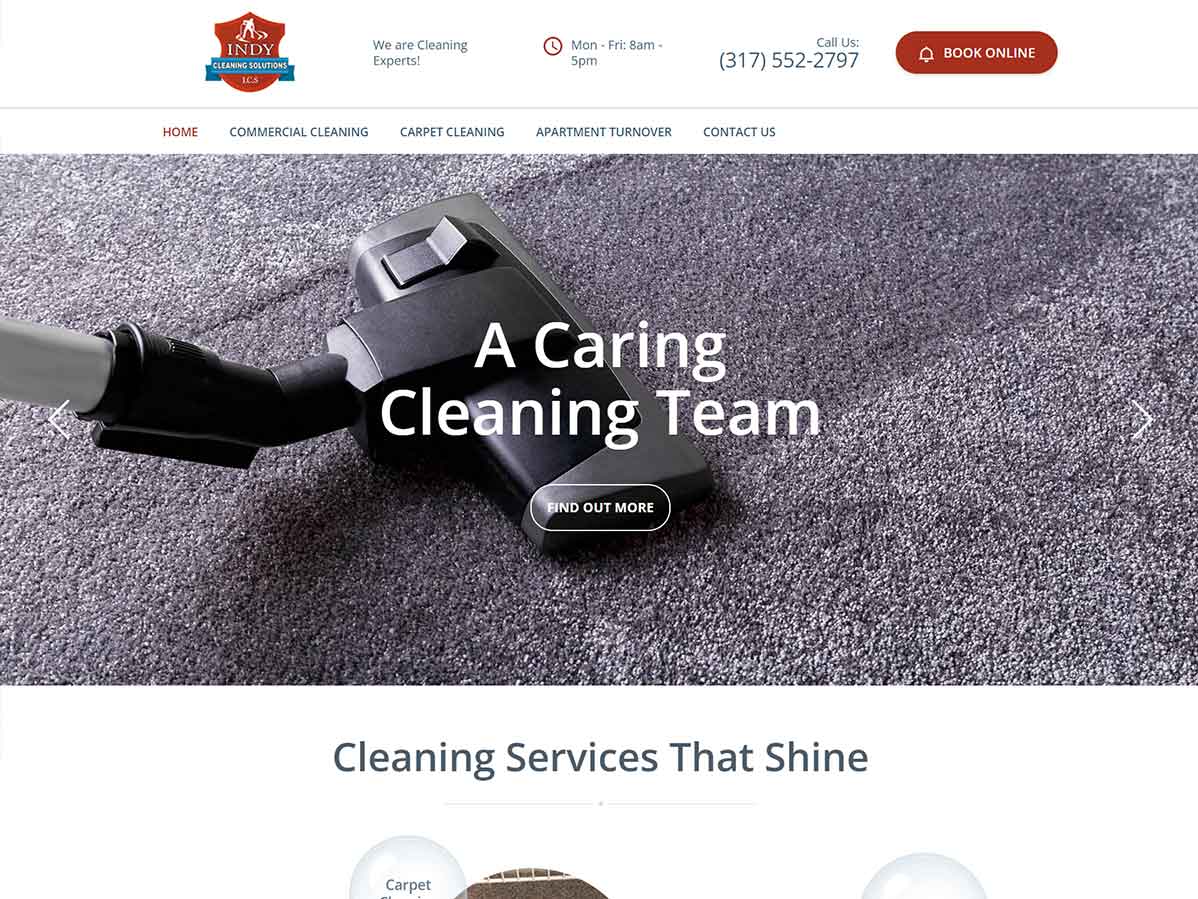Click the Indy Cleaning Solutions logo
This screenshot has height=899, width=1198.
250,52
